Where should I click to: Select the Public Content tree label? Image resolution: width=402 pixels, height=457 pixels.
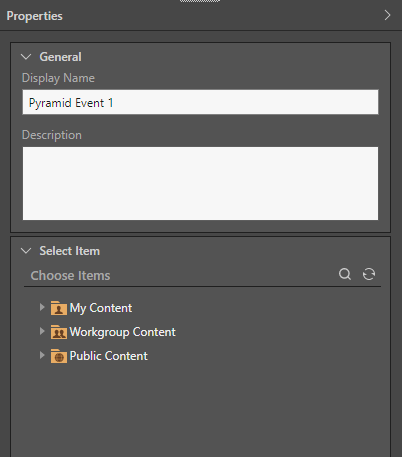(108, 356)
